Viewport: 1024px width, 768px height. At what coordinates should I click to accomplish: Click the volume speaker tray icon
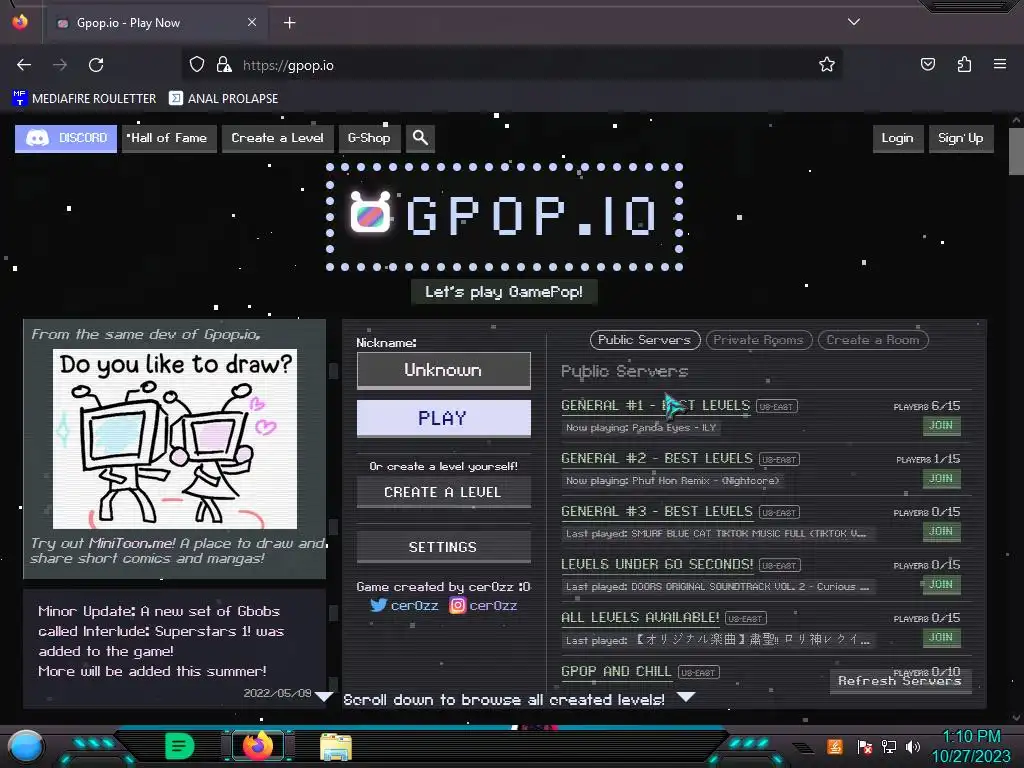913,746
